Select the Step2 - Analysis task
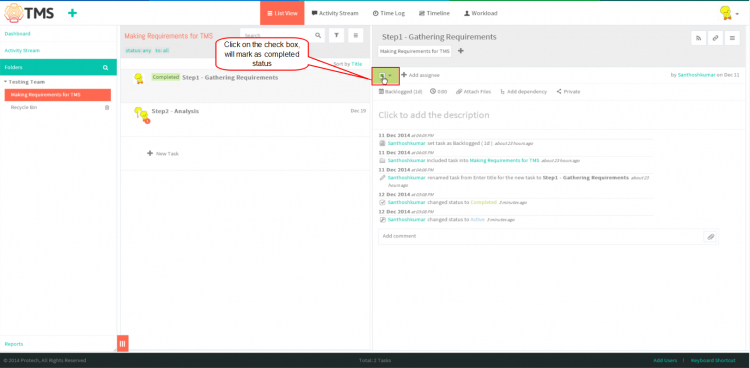 tap(245, 120)
